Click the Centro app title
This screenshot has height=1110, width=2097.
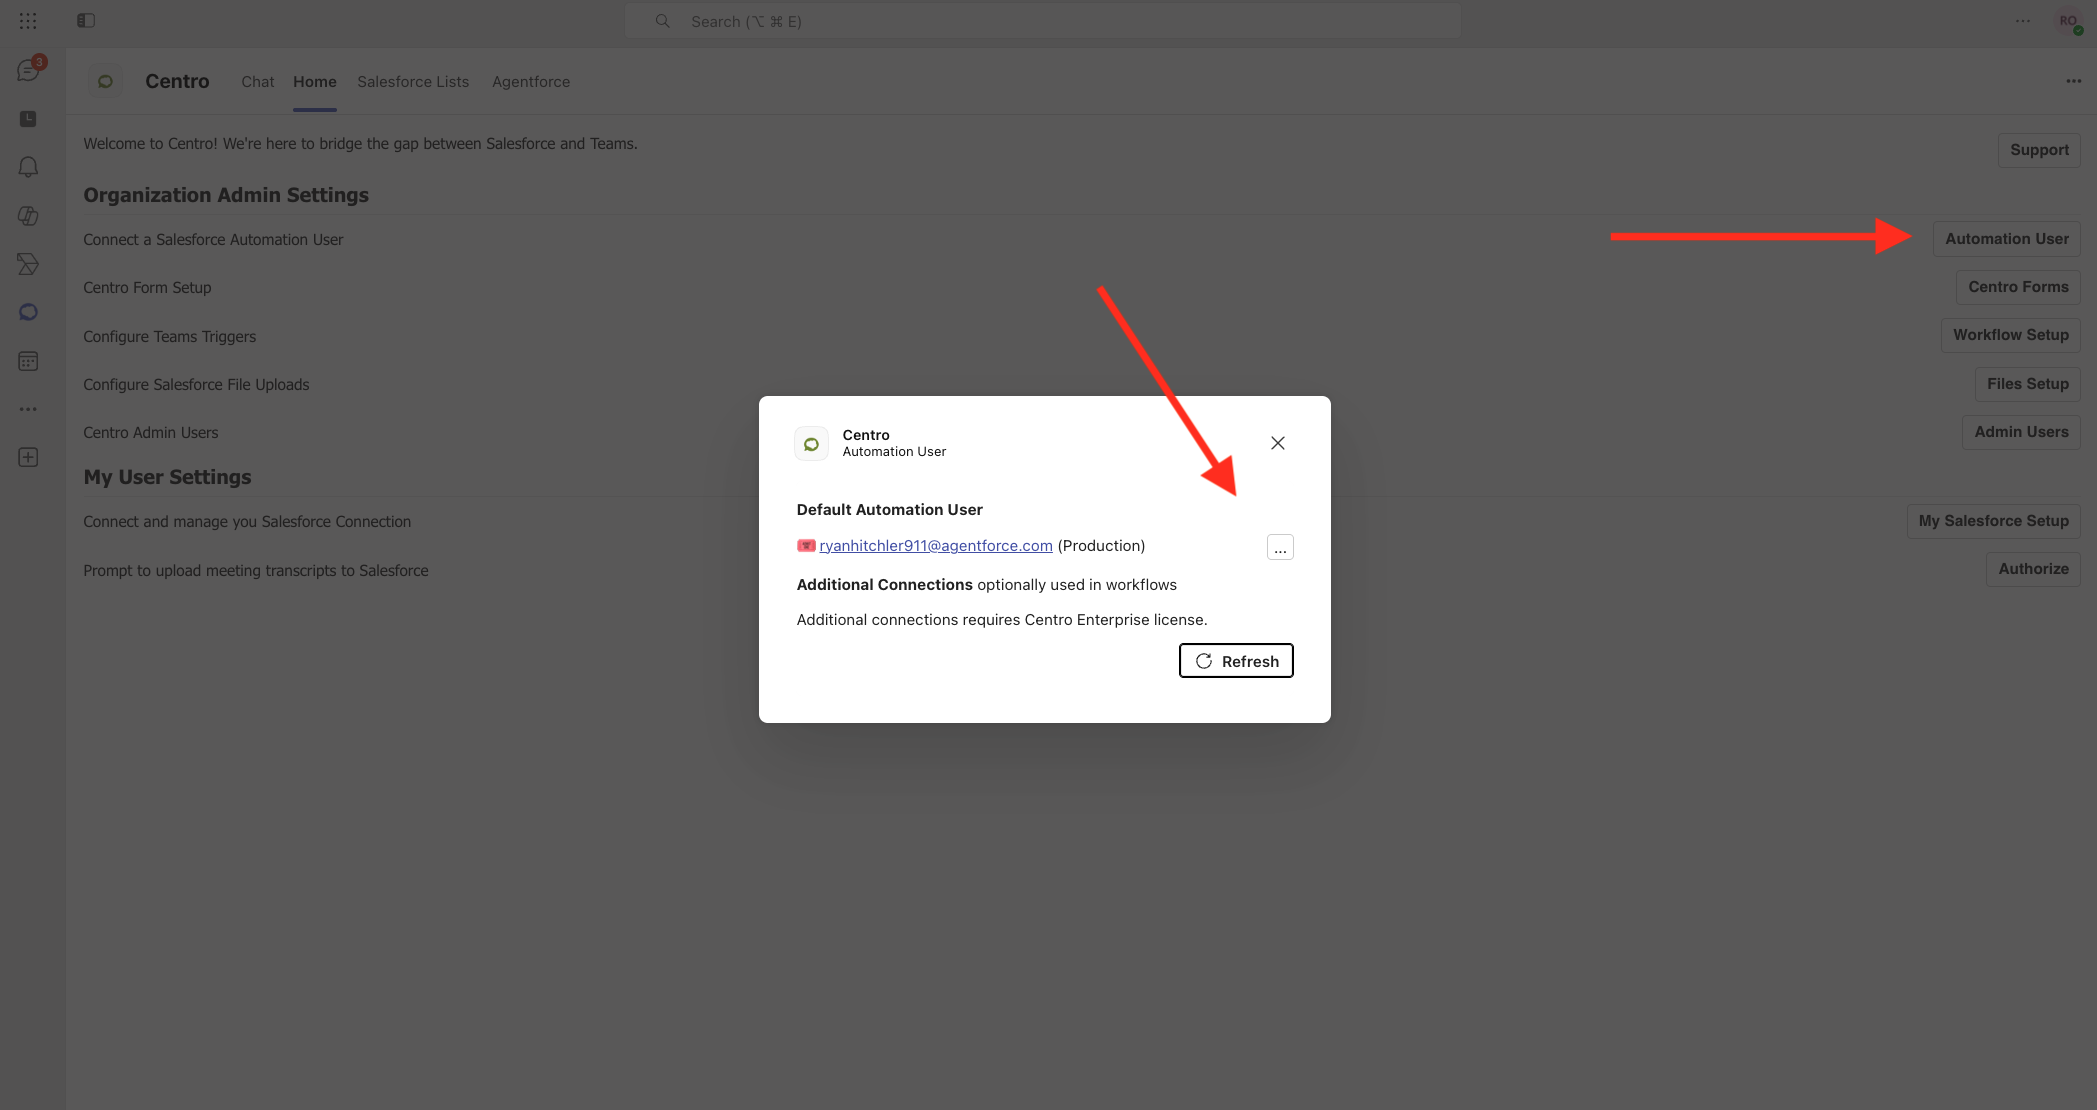pos(177,81)
